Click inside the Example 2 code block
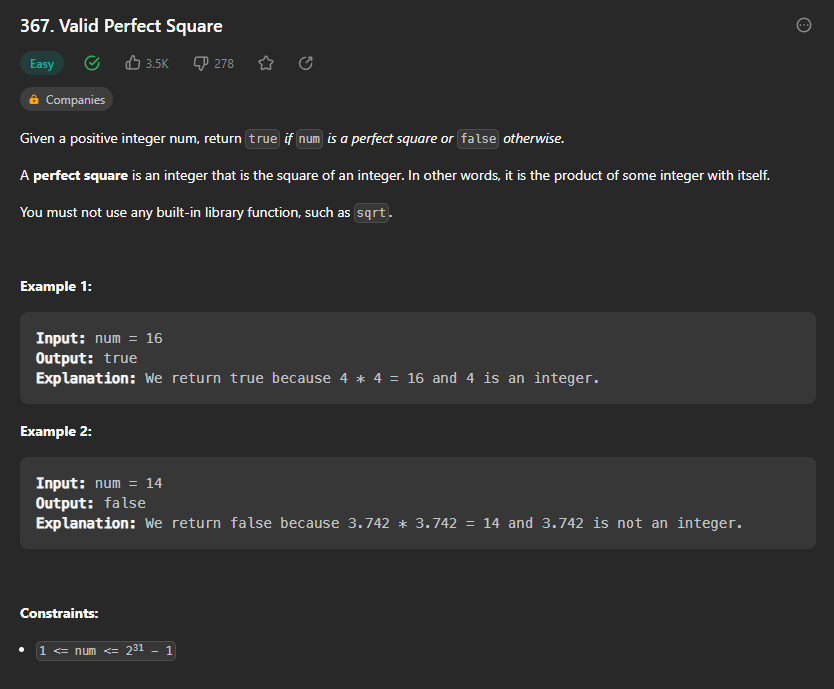Viewport: 834px width, 689px height. [x=417, y=503]
